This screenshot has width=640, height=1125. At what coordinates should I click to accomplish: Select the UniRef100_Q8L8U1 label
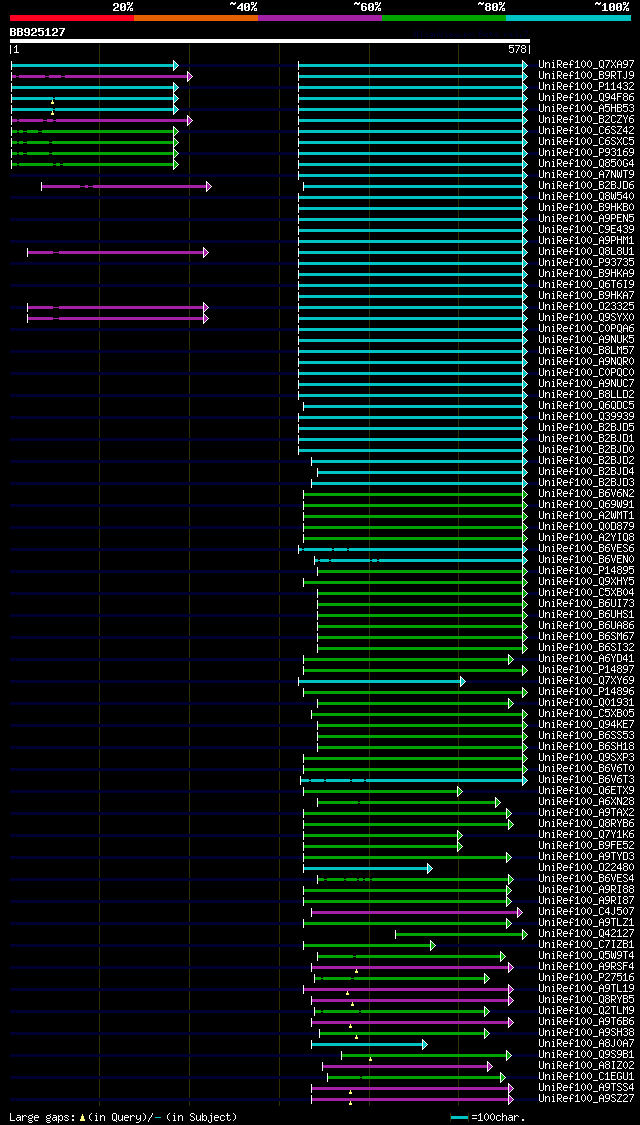click(586, 252)
